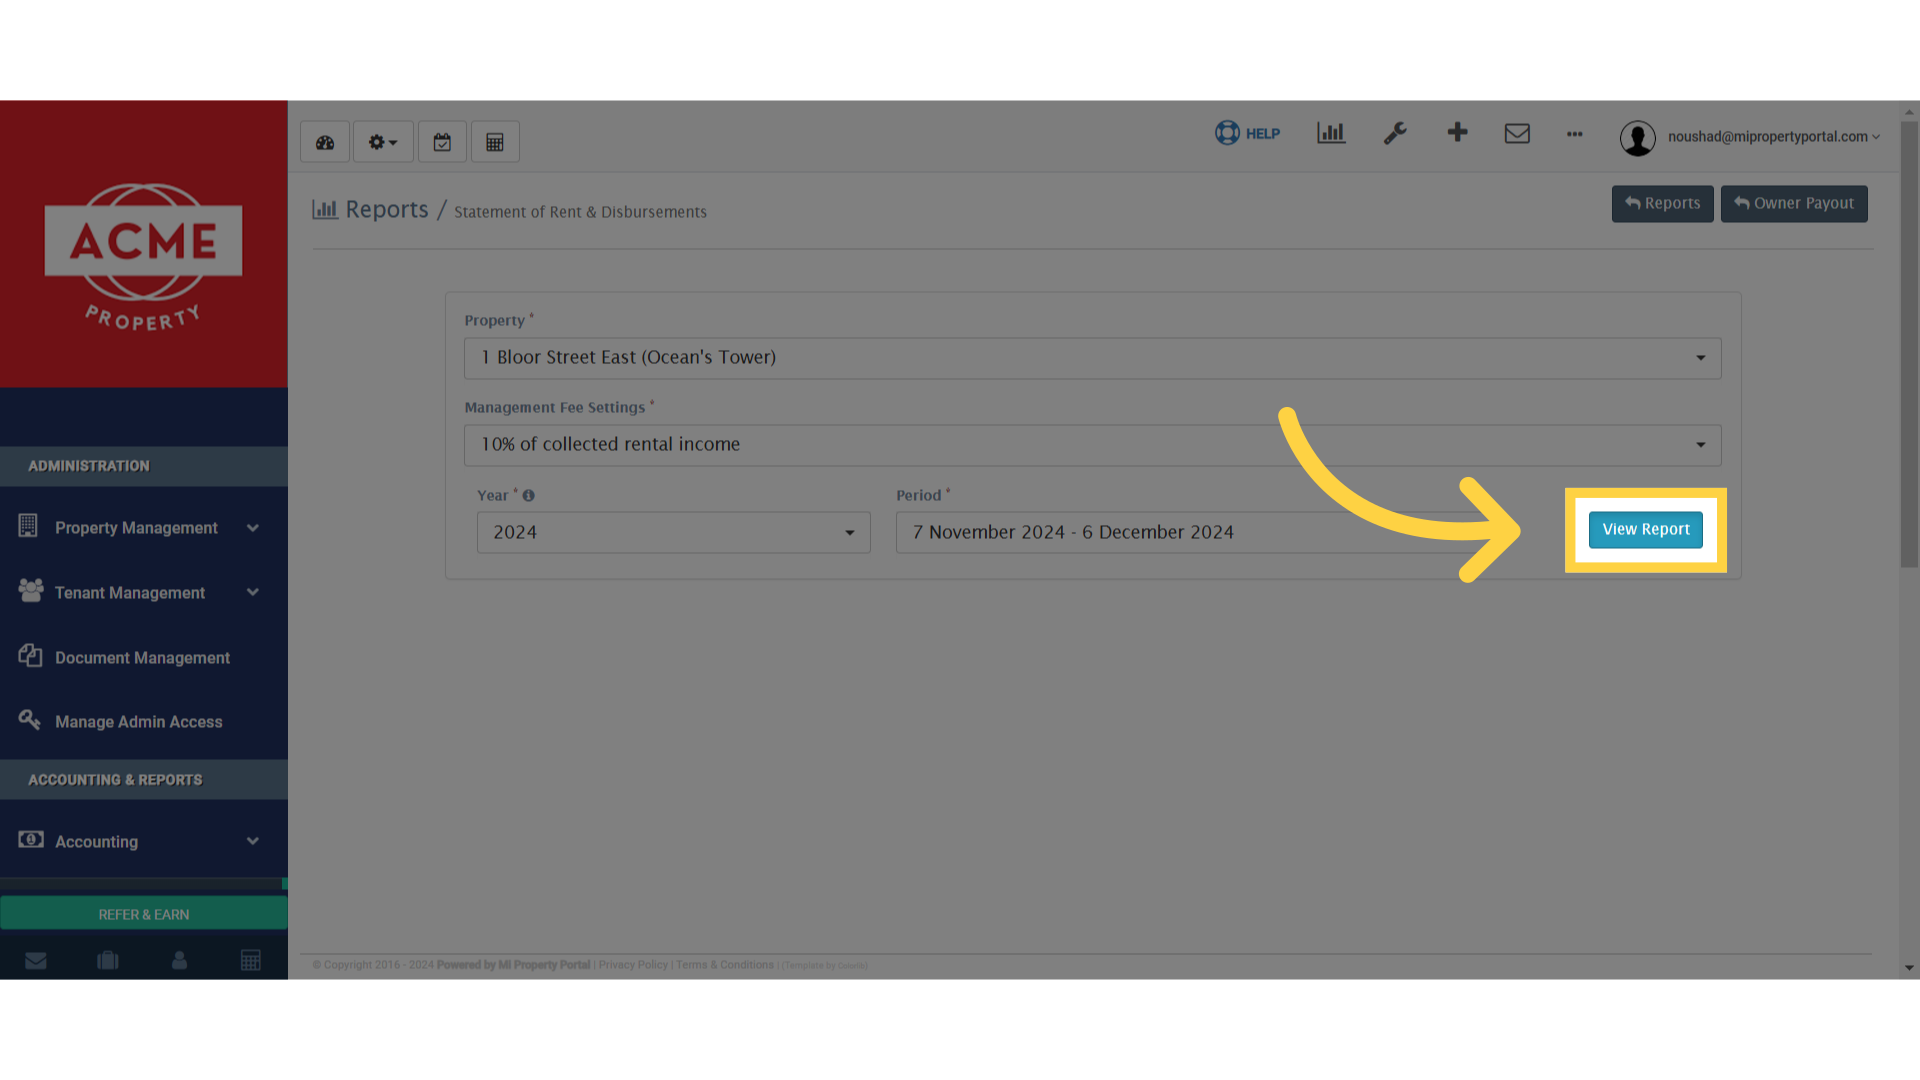1920x1080 pixels.
Task: Open the Year dropdown showing 2024
Action: (x=673, y=533)
